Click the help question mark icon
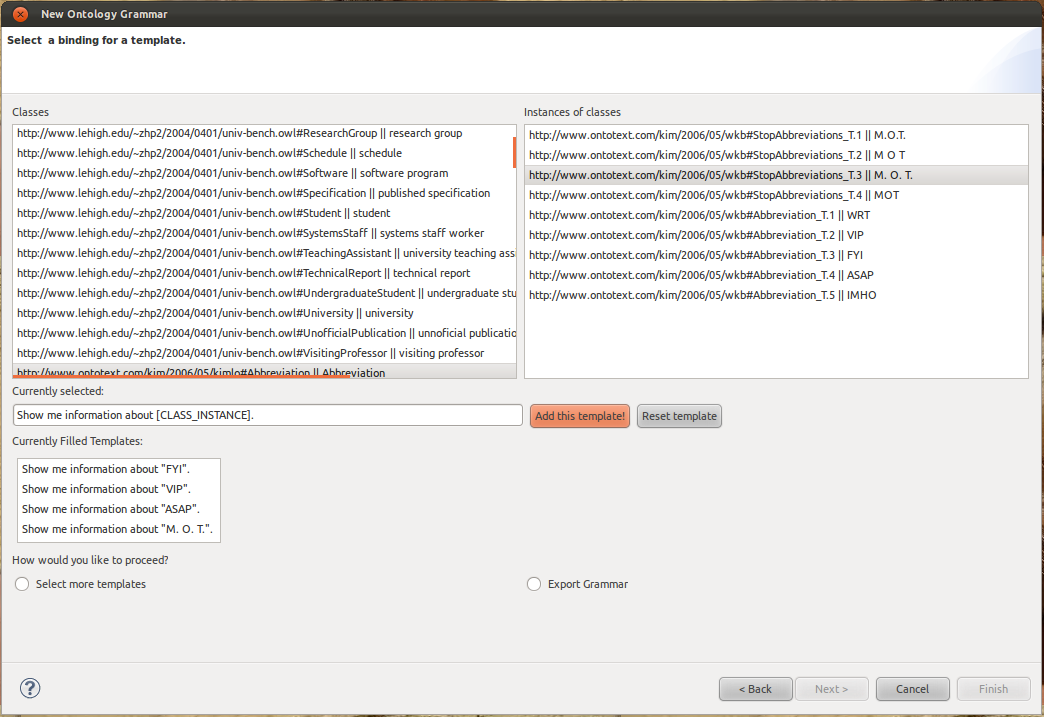Screen dimensions: 1044x717 coord(31,688)
